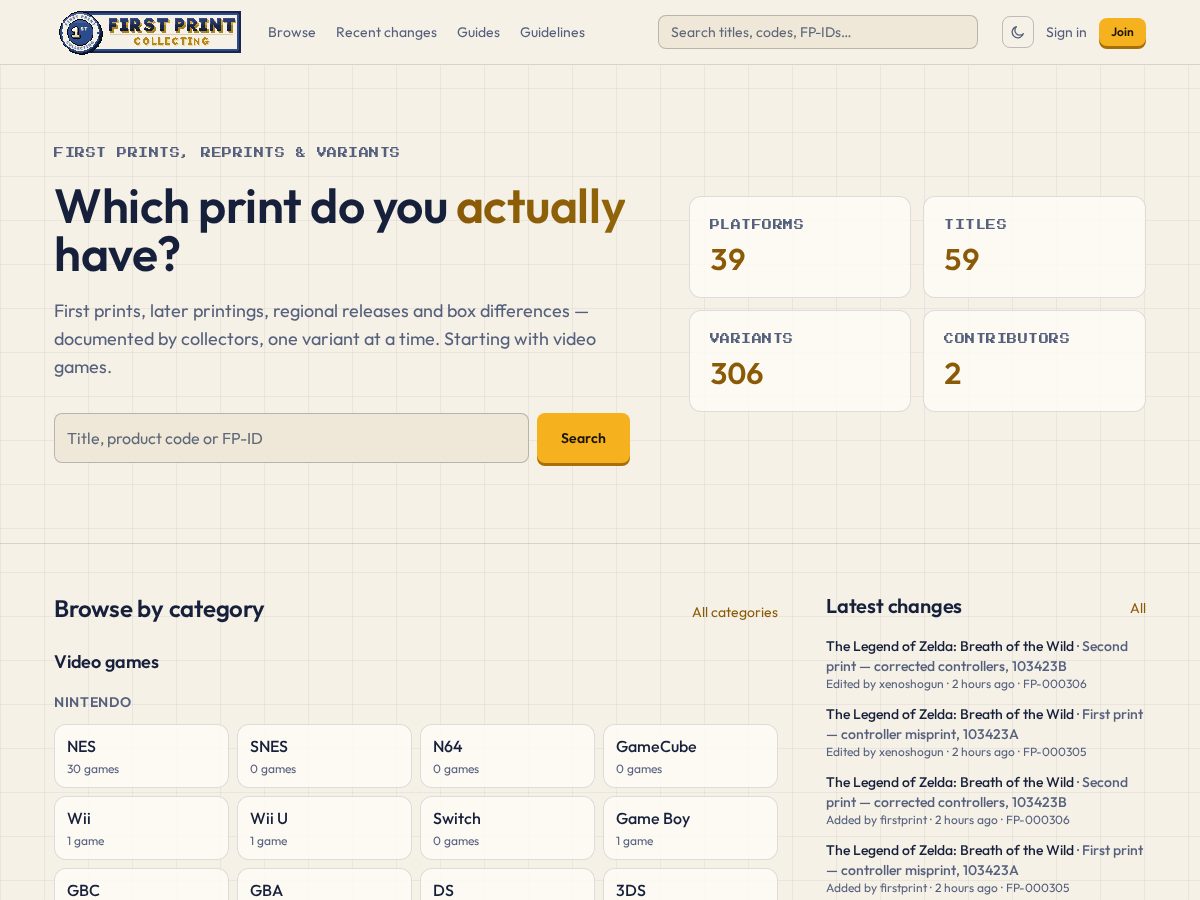
Task: Open the Platforms 39 stat card
Action: [x=800, y=247]
